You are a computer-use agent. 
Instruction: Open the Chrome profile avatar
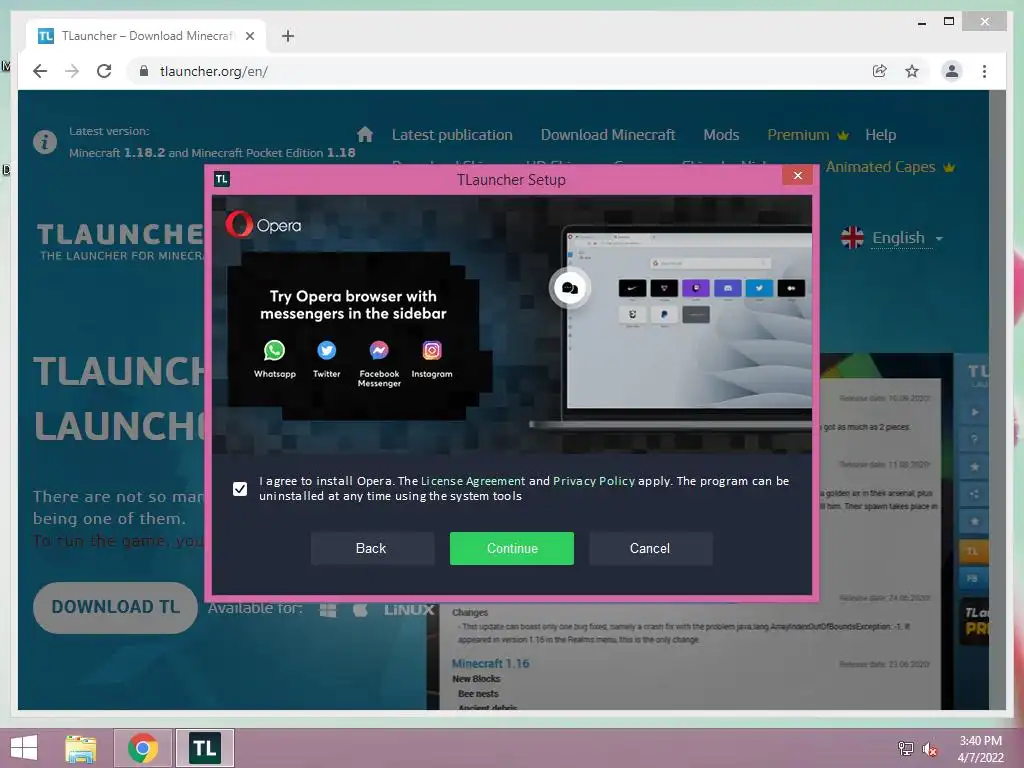click(952, 71)
